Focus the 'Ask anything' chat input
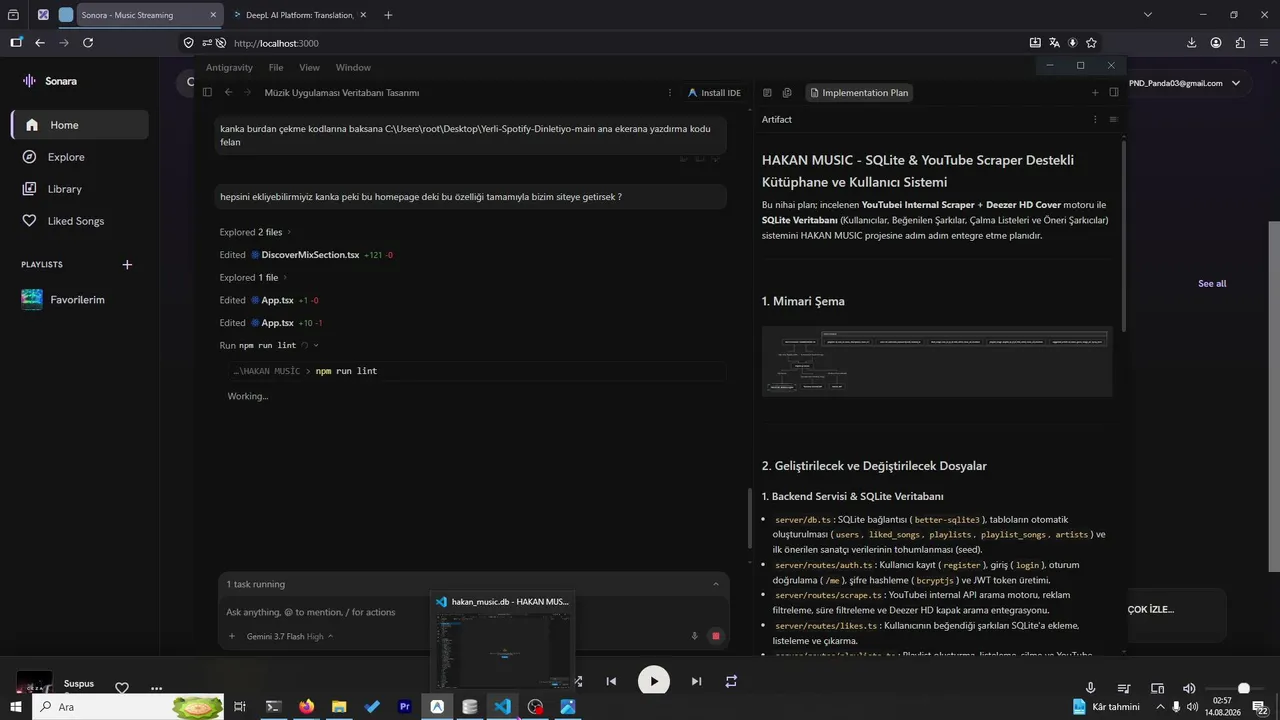Screen dimensions: 1280x720 click(473, 612)
